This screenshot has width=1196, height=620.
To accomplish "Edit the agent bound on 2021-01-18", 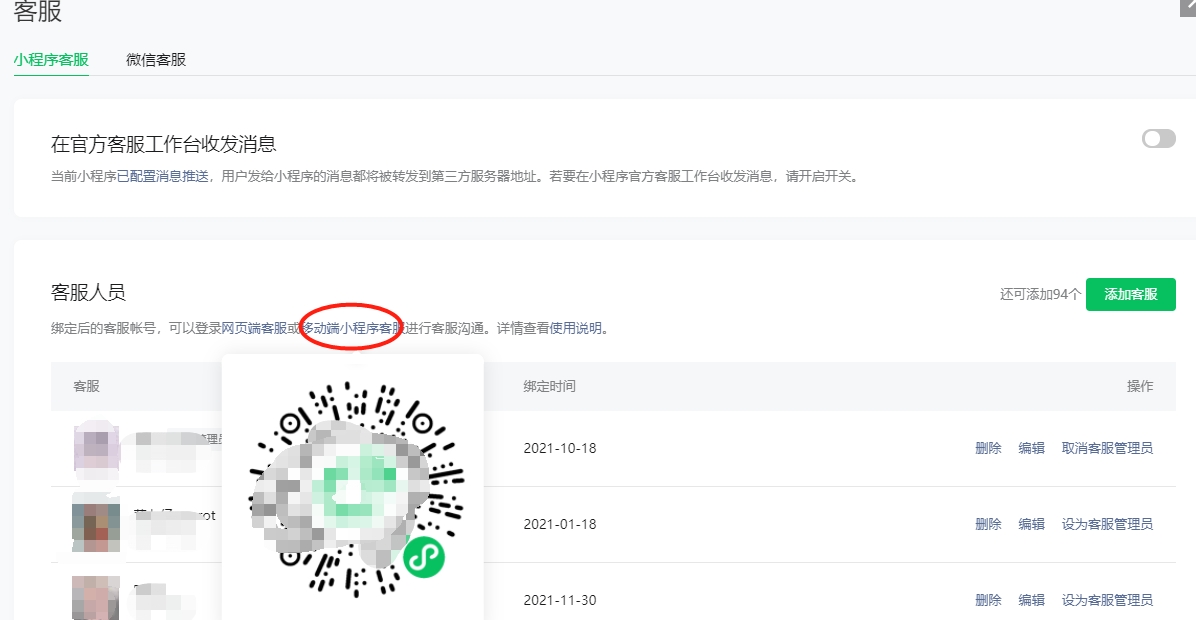I will click(x=1031, y=524).
